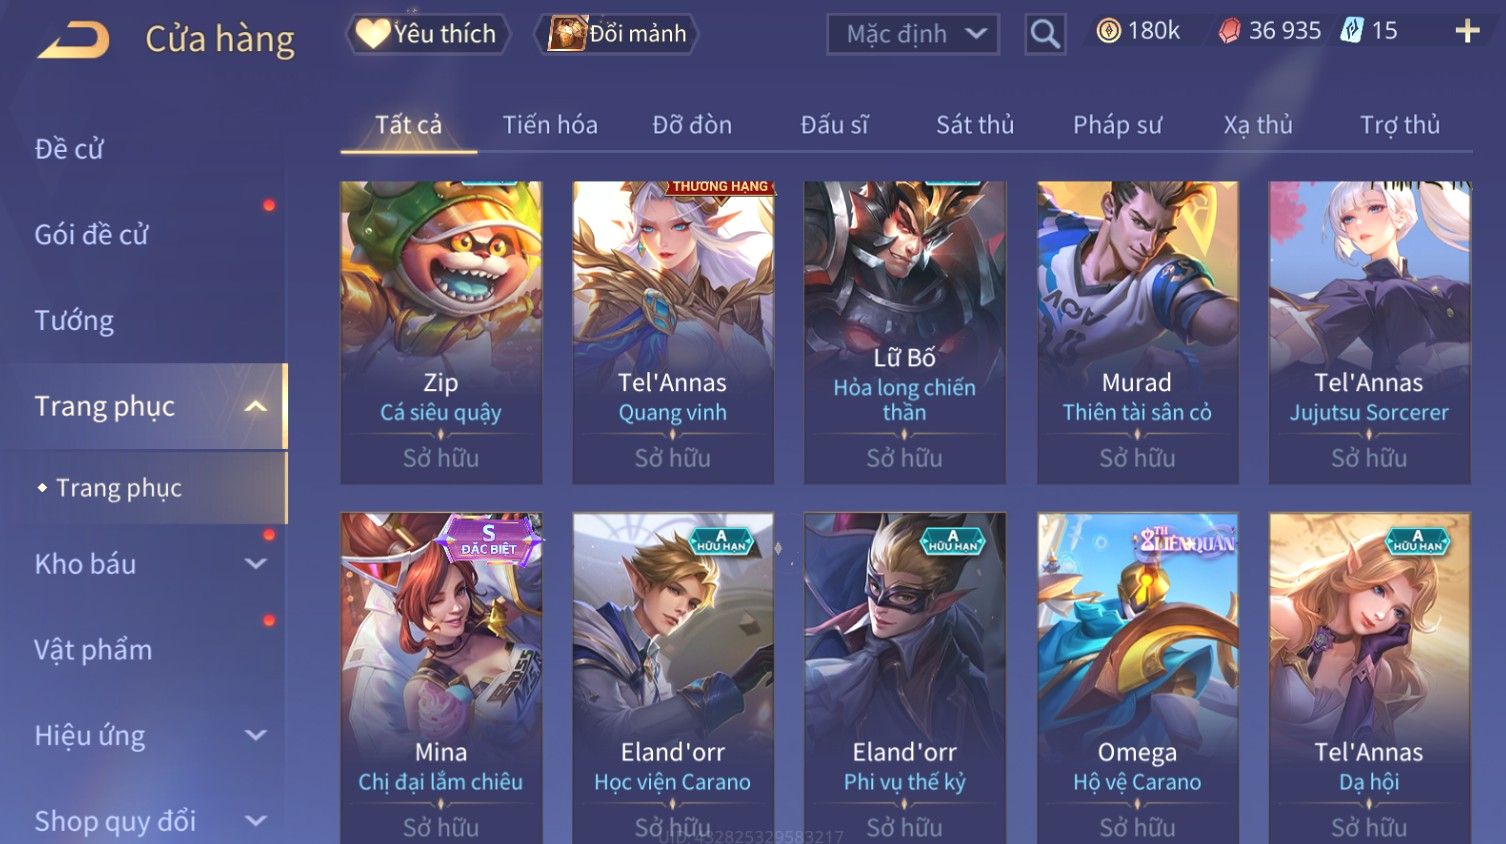Open the Mặc định sort dropdown
The width and height of the screenshot is (1506, 844).
[913, 34]
